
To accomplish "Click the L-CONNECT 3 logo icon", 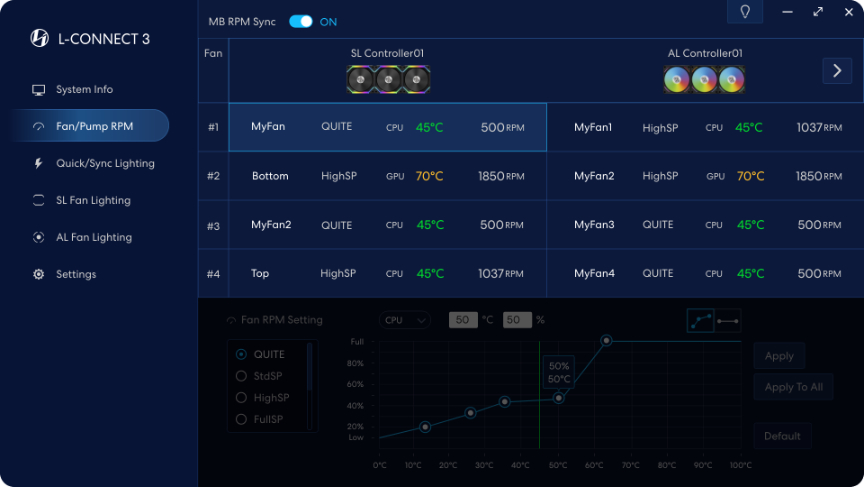I will coord(39,38).
